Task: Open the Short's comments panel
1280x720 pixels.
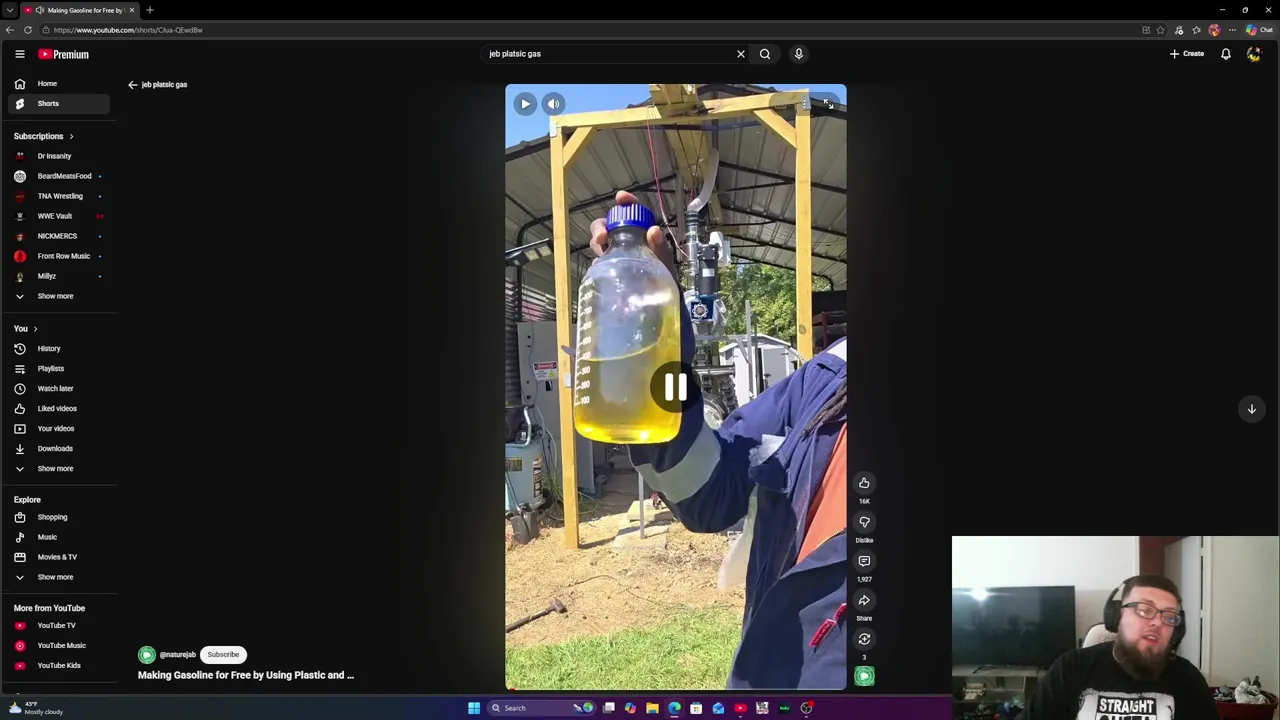Action: coord(864,561)
